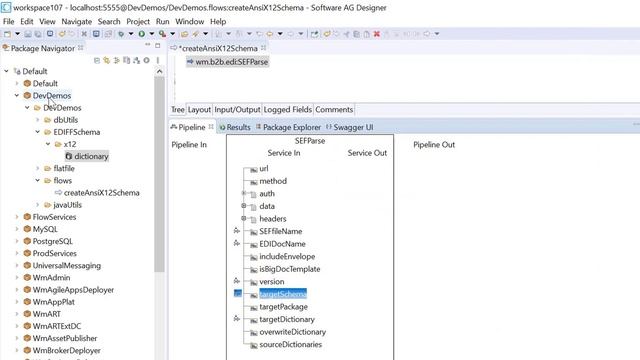The height and width of the screenshot is (360, 640).
Task: Select the Pipeline view tab
Action: coord(188,127)
